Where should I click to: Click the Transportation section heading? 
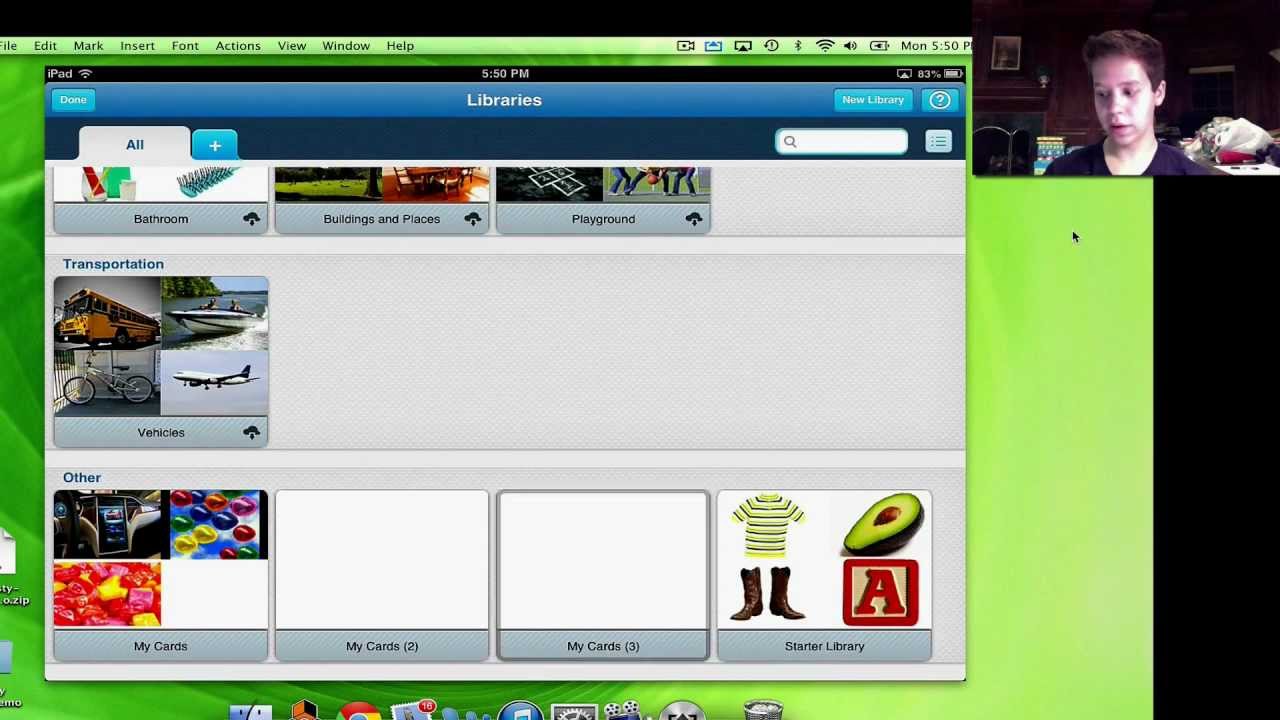point(113,264)
